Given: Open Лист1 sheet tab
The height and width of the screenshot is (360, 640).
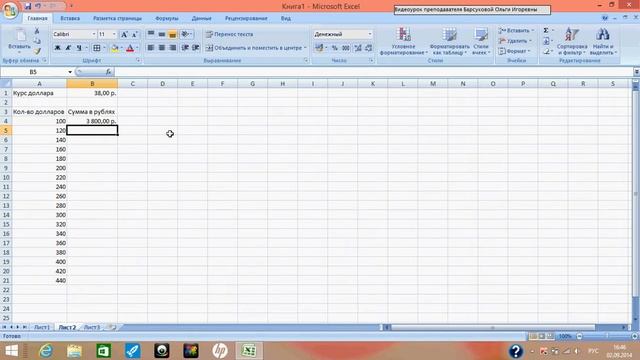Looking at the screenshot, I should 41,327.
